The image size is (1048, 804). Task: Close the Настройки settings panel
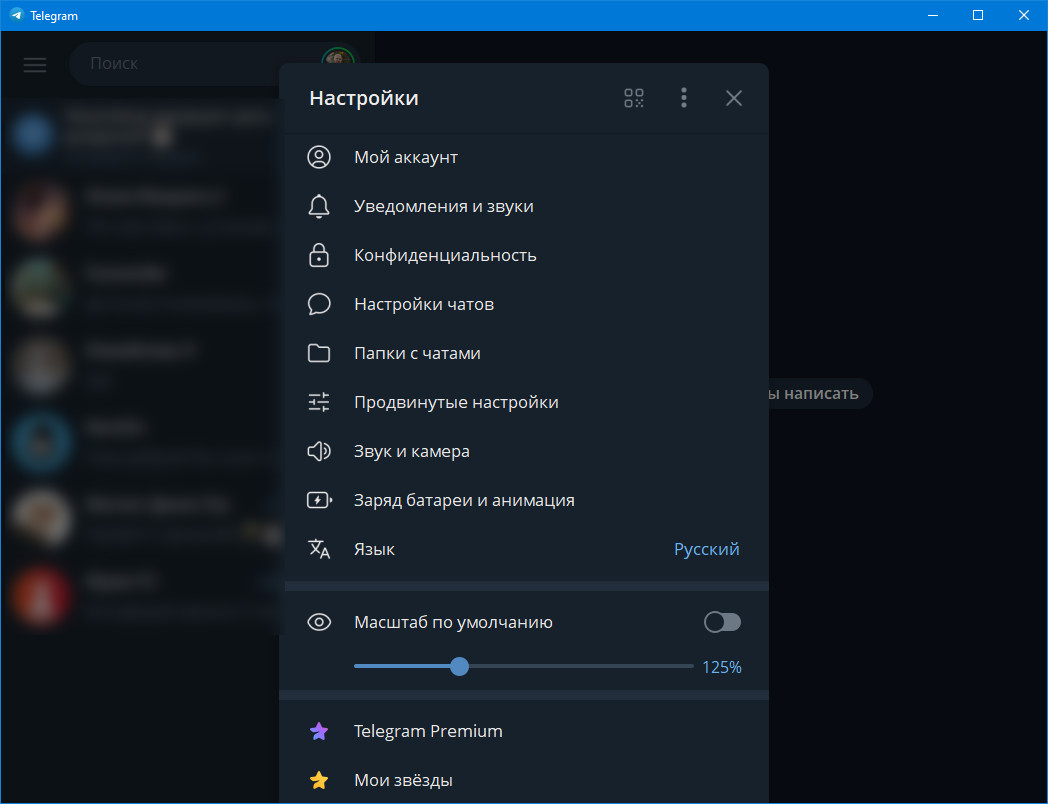point(733,98)
